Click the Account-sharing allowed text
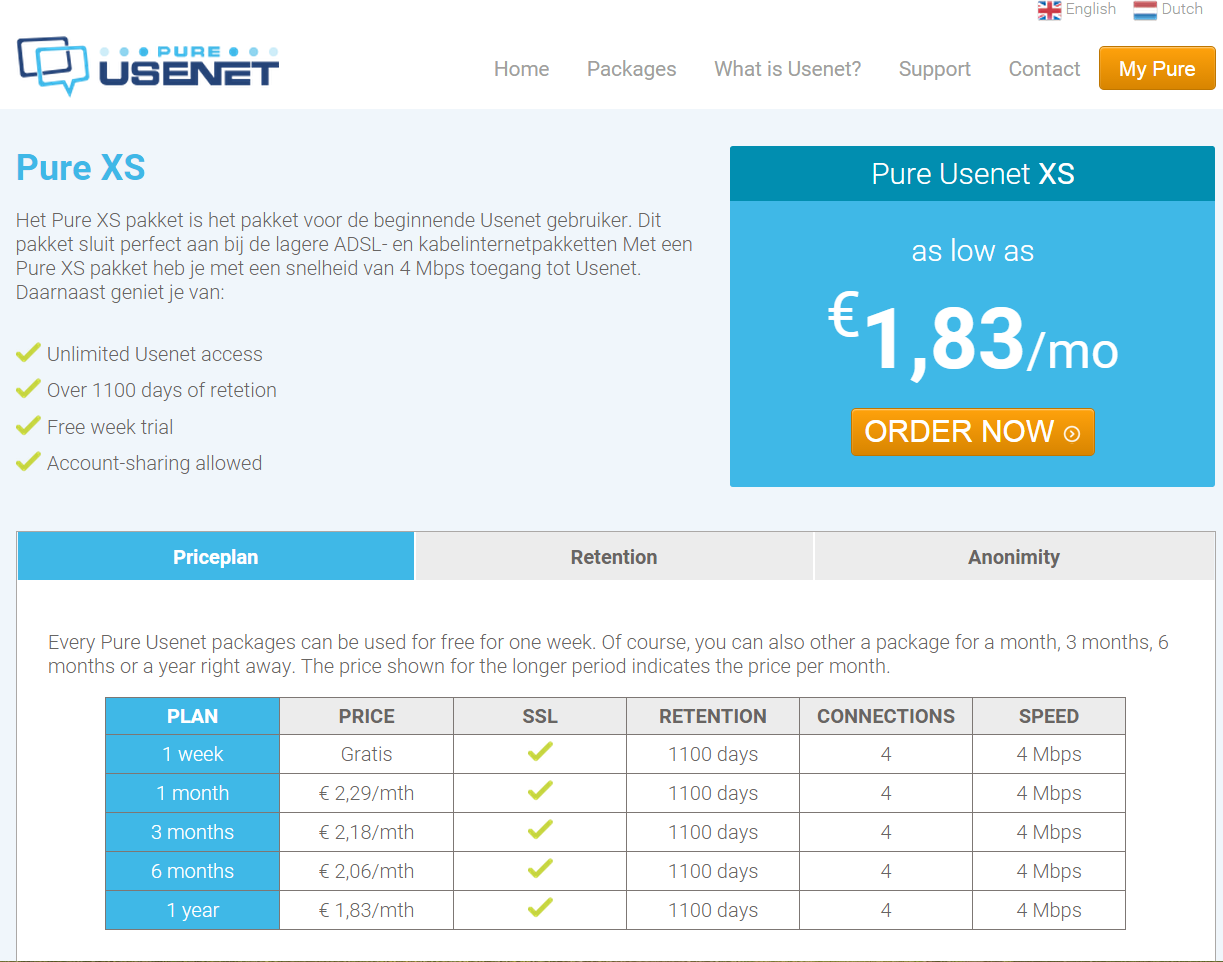 point(155,463)
